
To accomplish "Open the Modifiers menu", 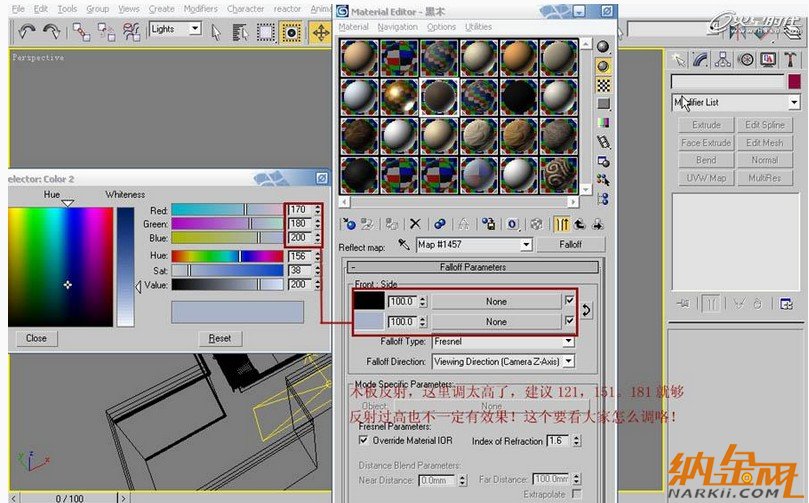I will pos(201,9).
